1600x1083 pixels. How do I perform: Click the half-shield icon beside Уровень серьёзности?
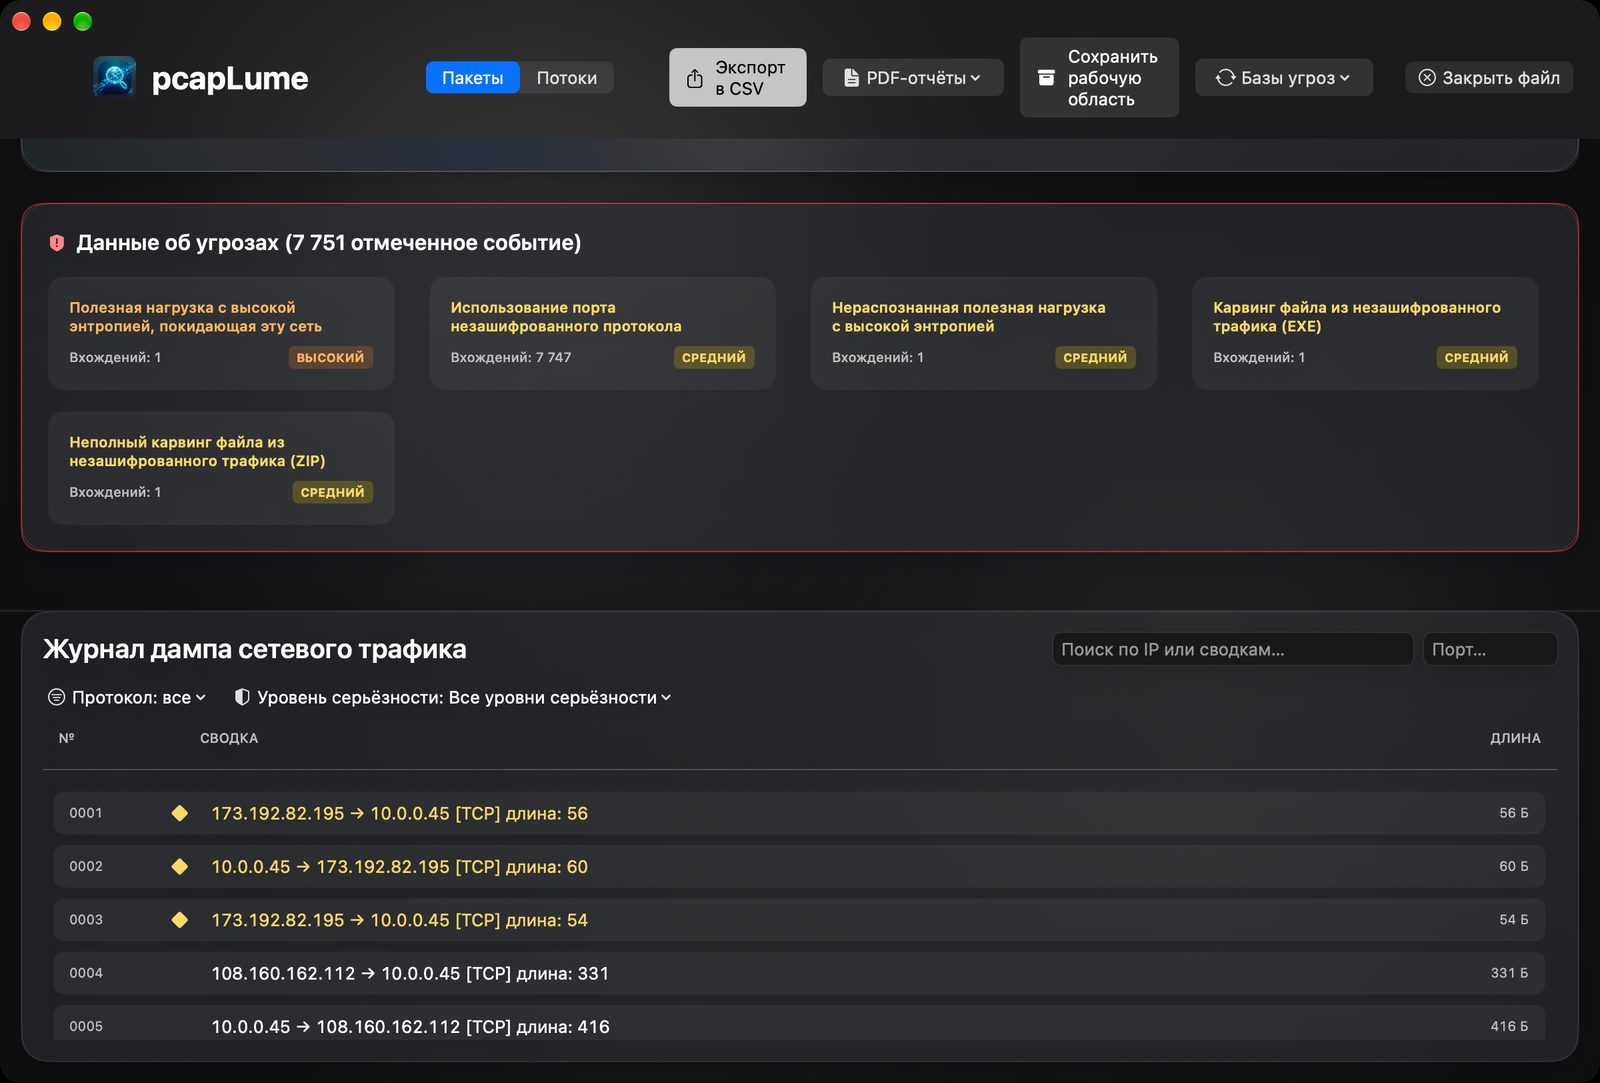tap(242, 697)
